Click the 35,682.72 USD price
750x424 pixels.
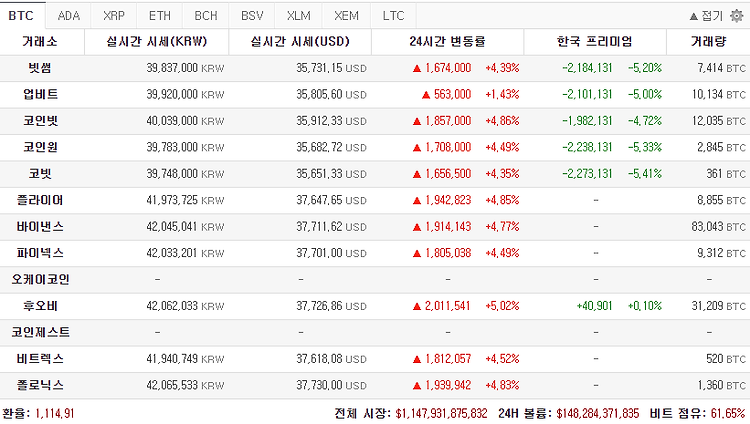331,147
